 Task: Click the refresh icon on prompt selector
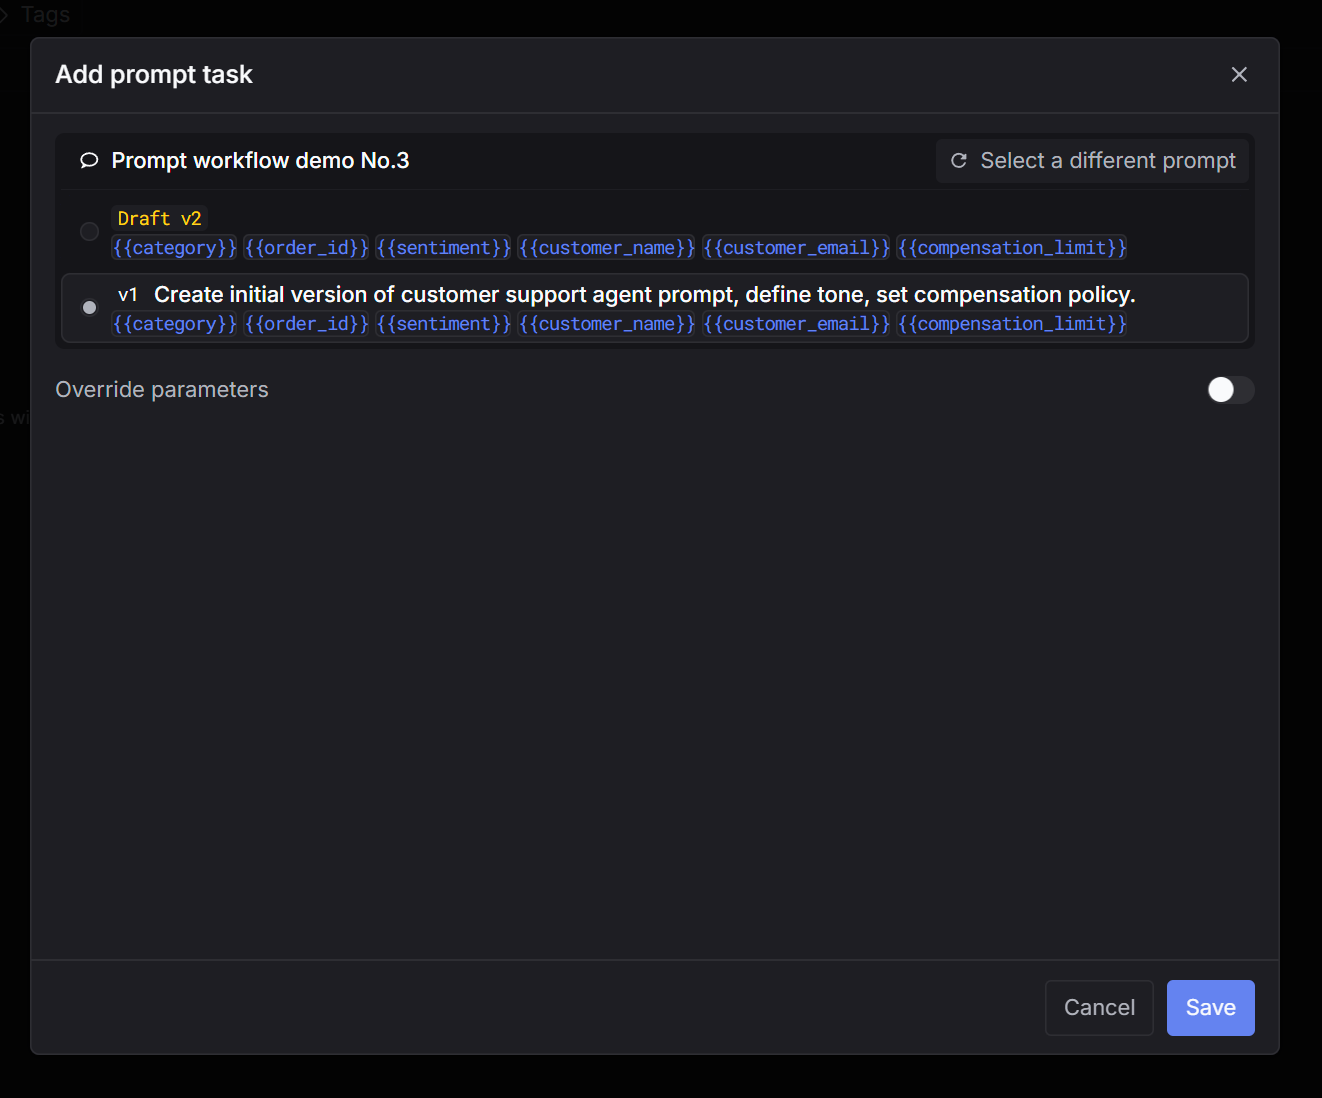coord(958,160)
